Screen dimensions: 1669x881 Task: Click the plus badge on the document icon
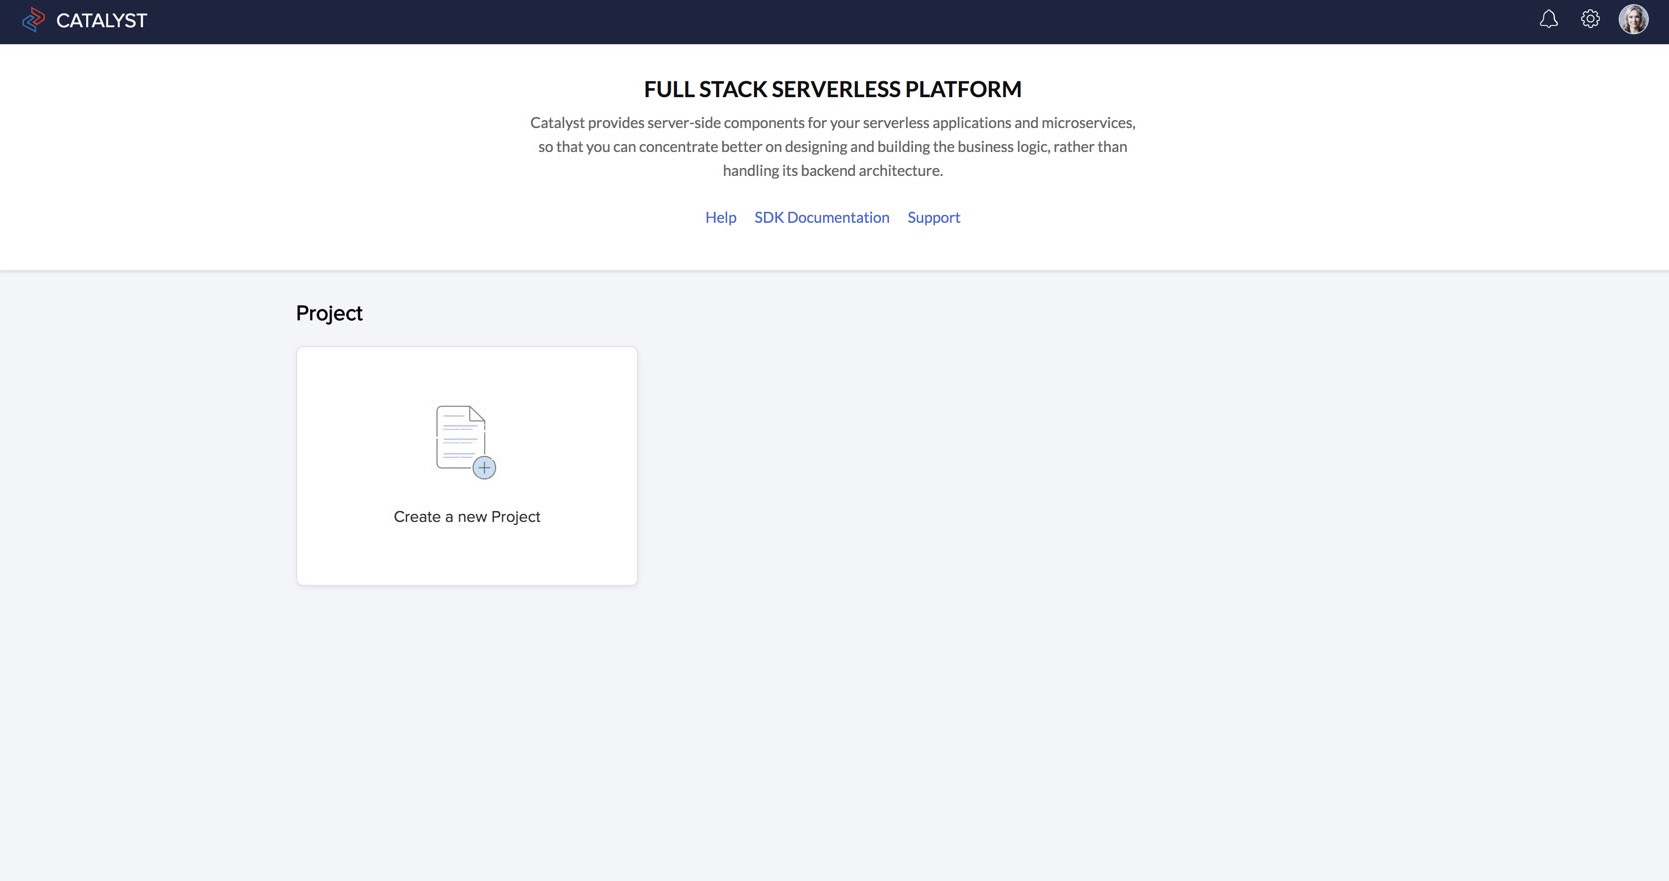point(484,468)
